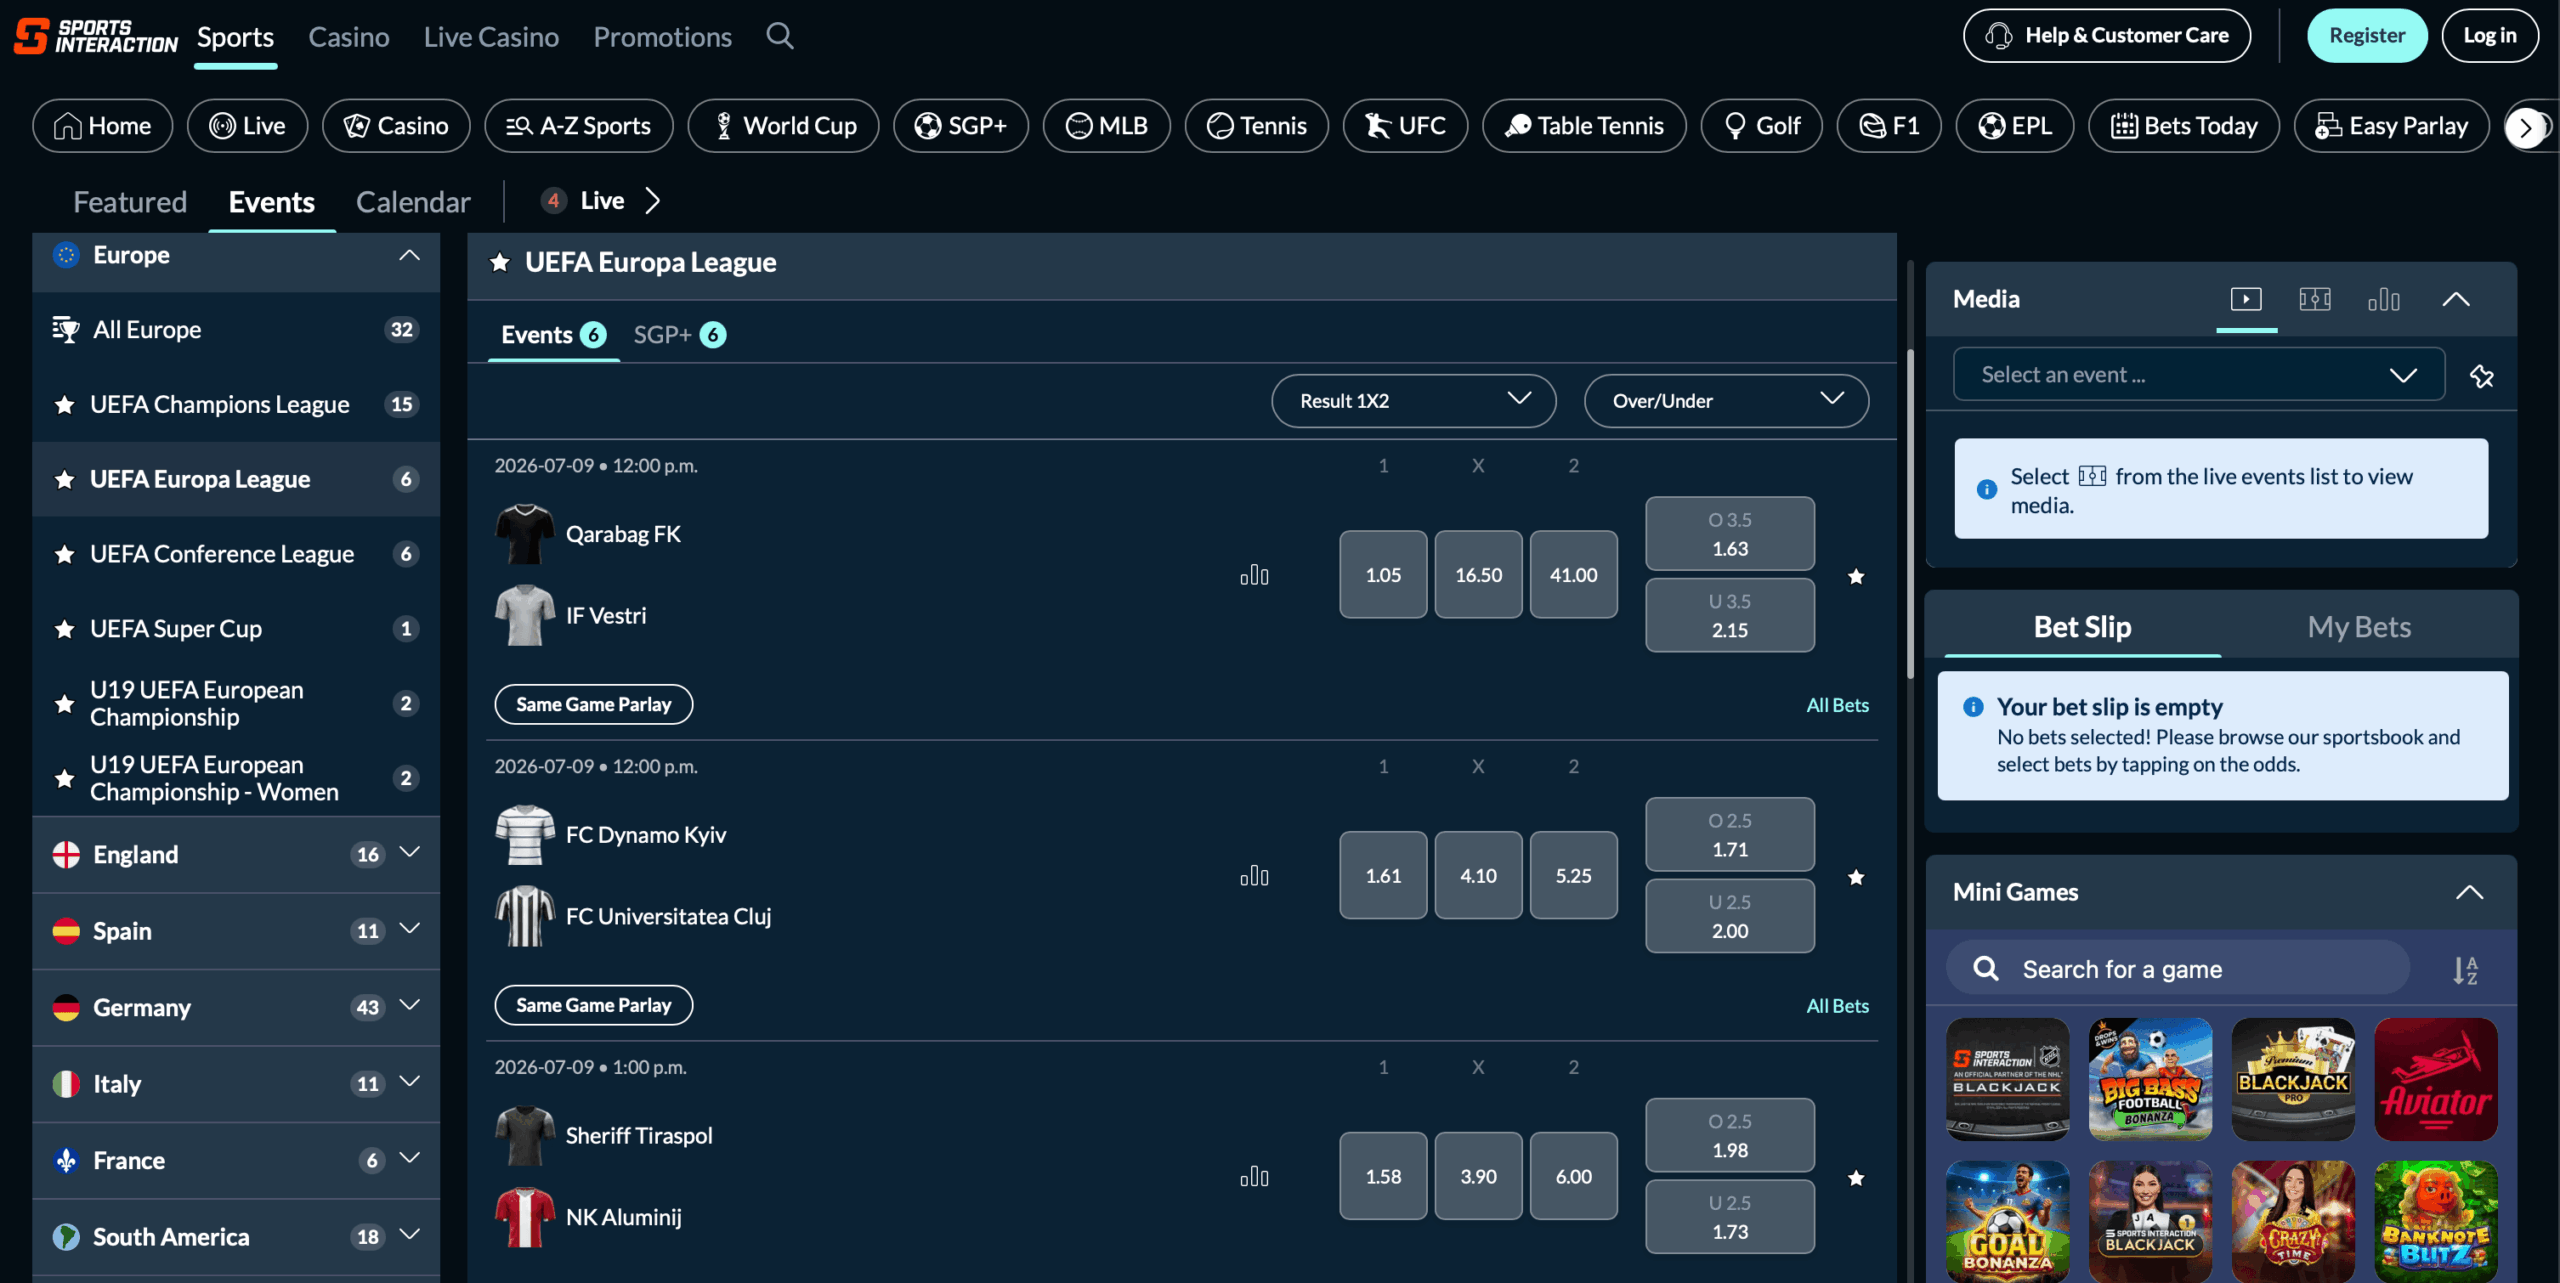Open the Easy Parlay shortcut pill

[x=2392, y=126]
